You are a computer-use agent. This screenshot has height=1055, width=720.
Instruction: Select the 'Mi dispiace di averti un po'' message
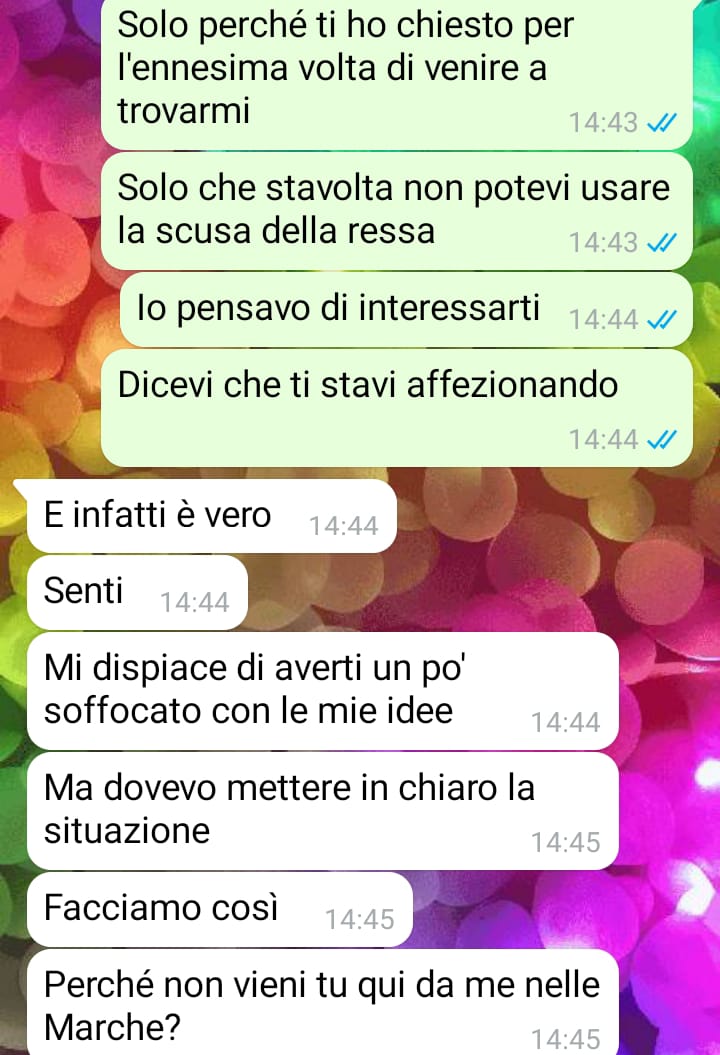pos(322,691)
